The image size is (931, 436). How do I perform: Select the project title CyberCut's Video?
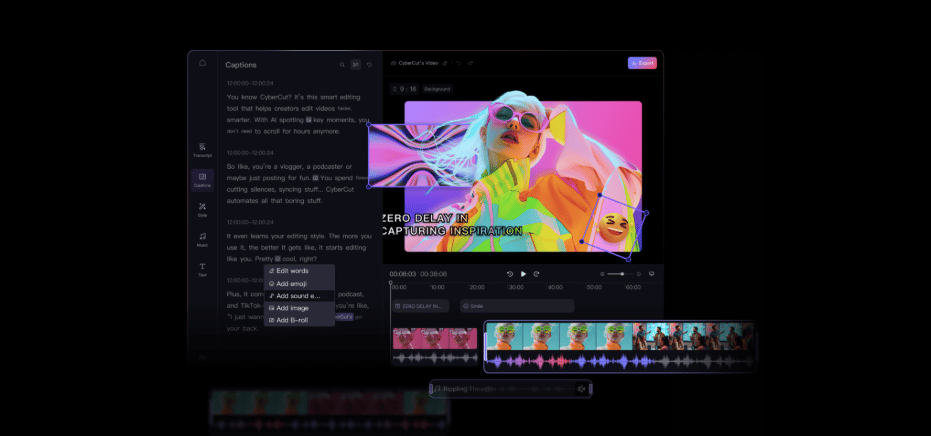pos(418,63)
